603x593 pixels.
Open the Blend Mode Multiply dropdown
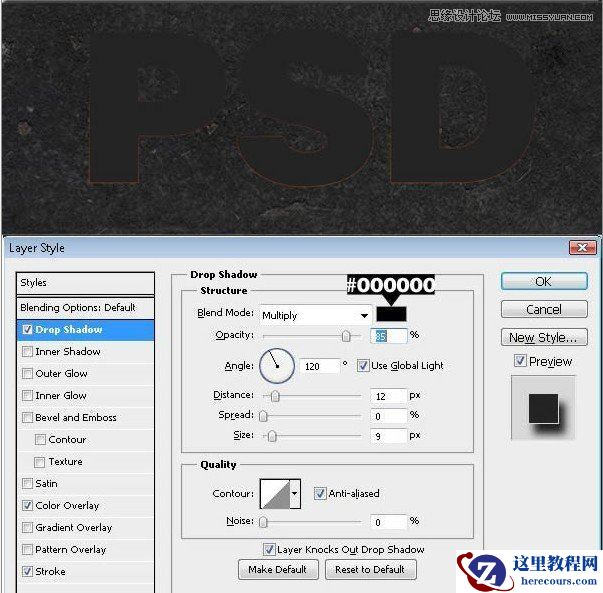click(315, 316)
